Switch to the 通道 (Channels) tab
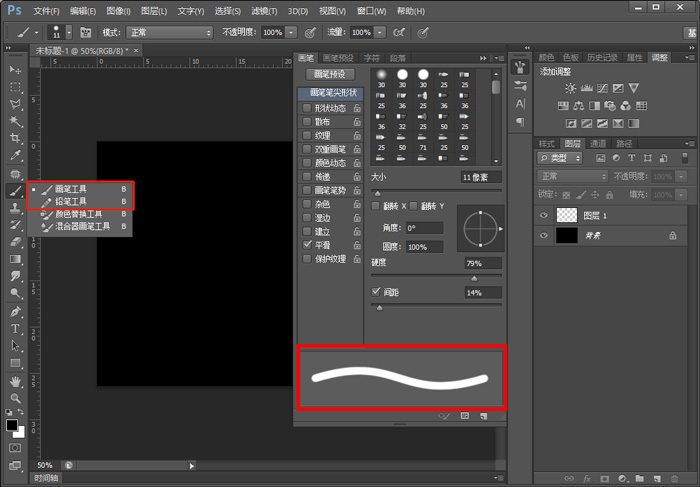 click(x=597, y=143)
